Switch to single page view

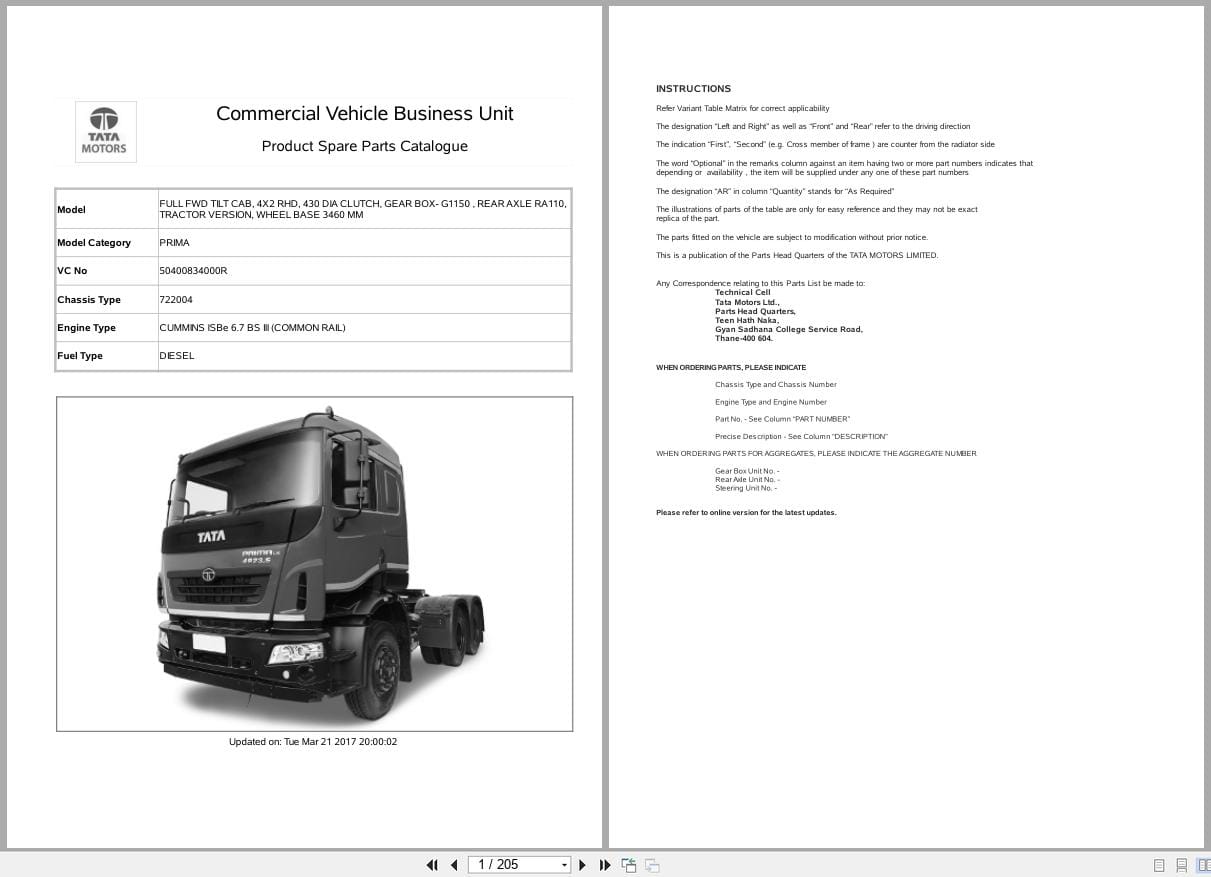1159,866
